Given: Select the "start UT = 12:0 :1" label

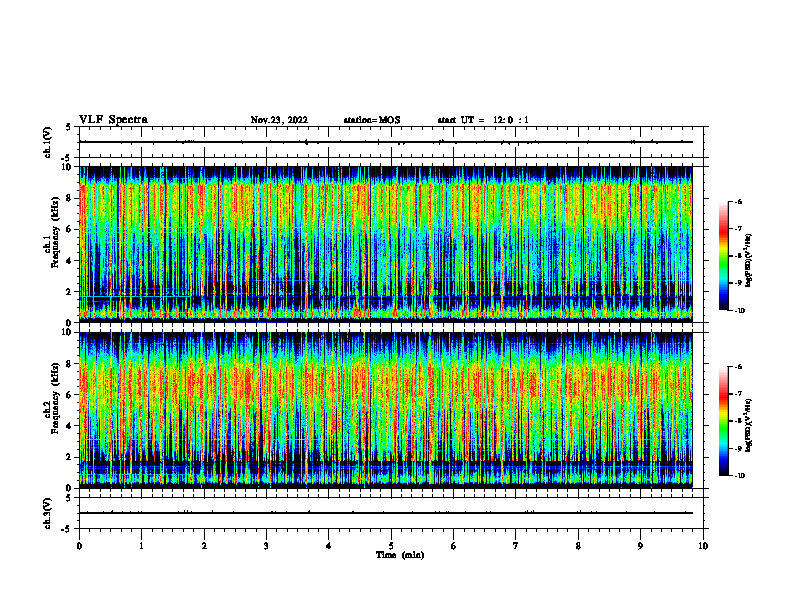Looking at the screenshot, I should (x=483, y=120).
